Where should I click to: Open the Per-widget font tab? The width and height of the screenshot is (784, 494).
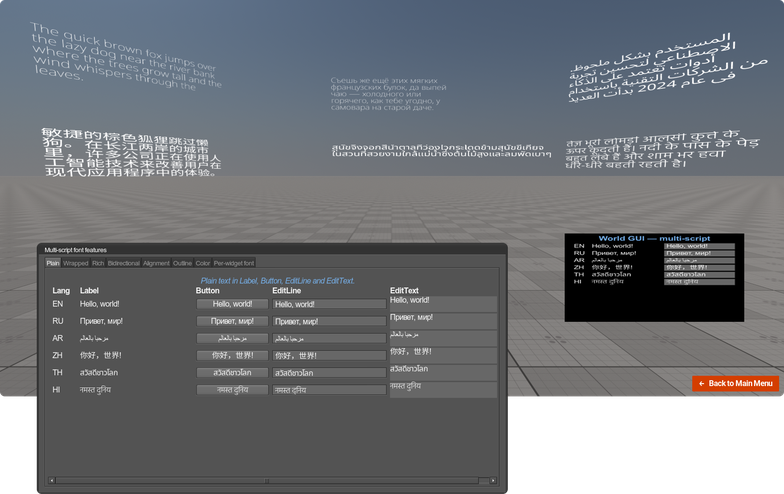pos(234,263)
